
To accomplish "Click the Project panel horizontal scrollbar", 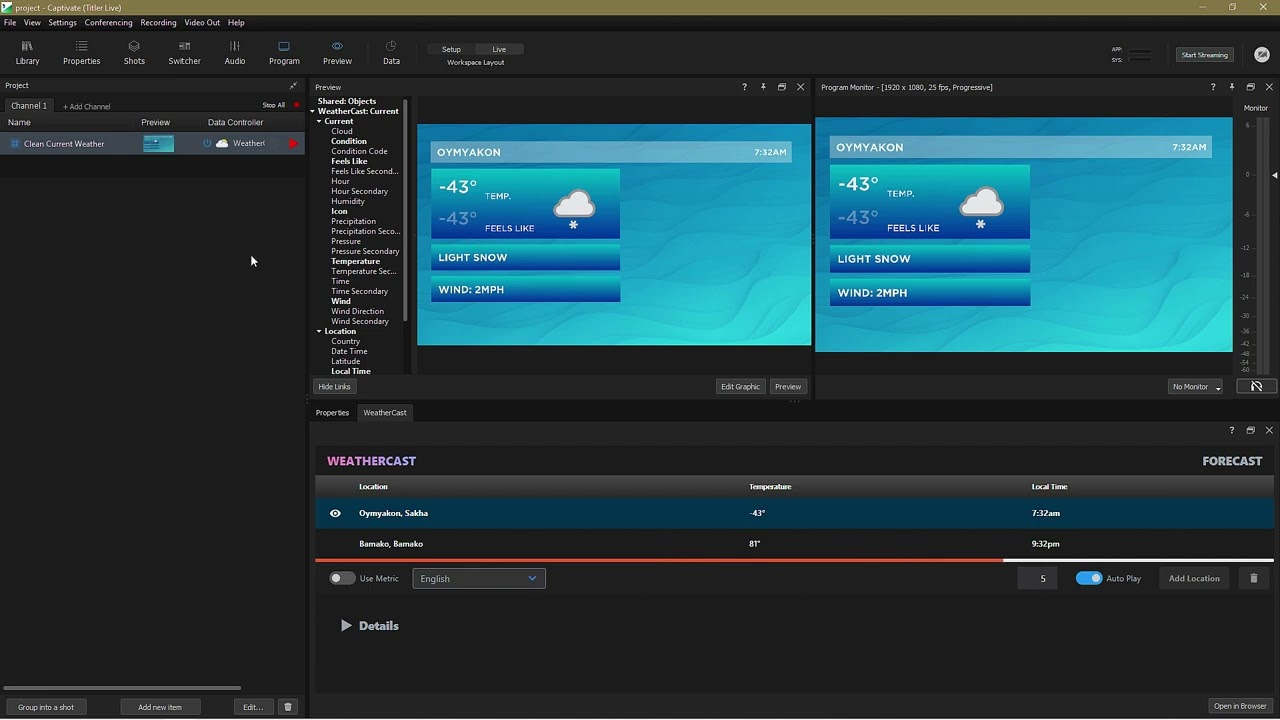I will click(x=122, y=688).
